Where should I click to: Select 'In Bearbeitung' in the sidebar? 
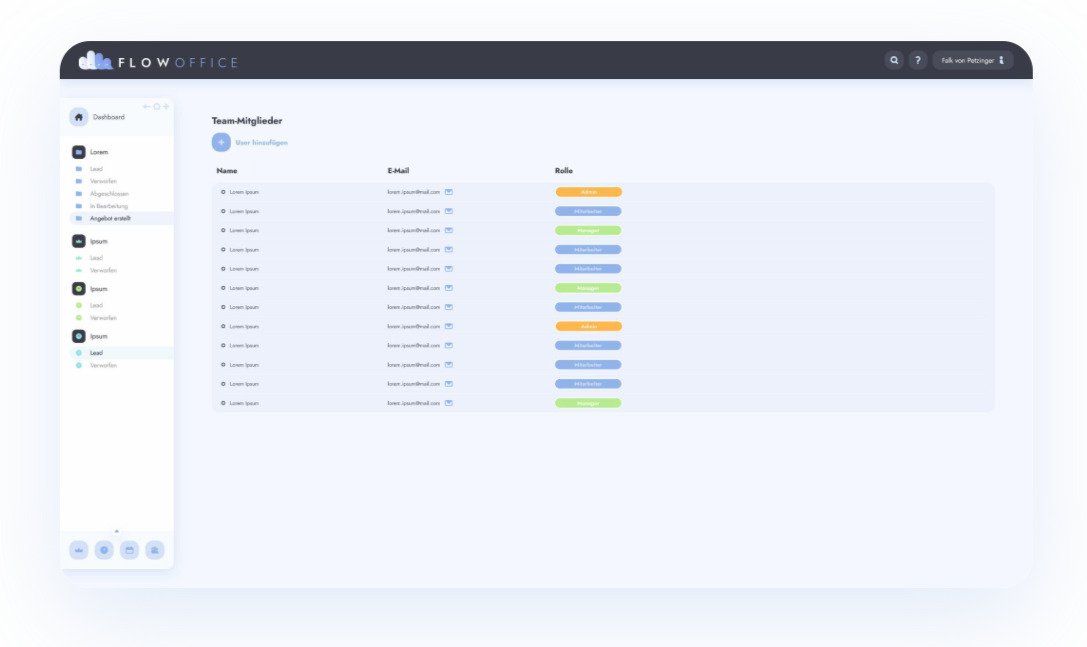107,206
